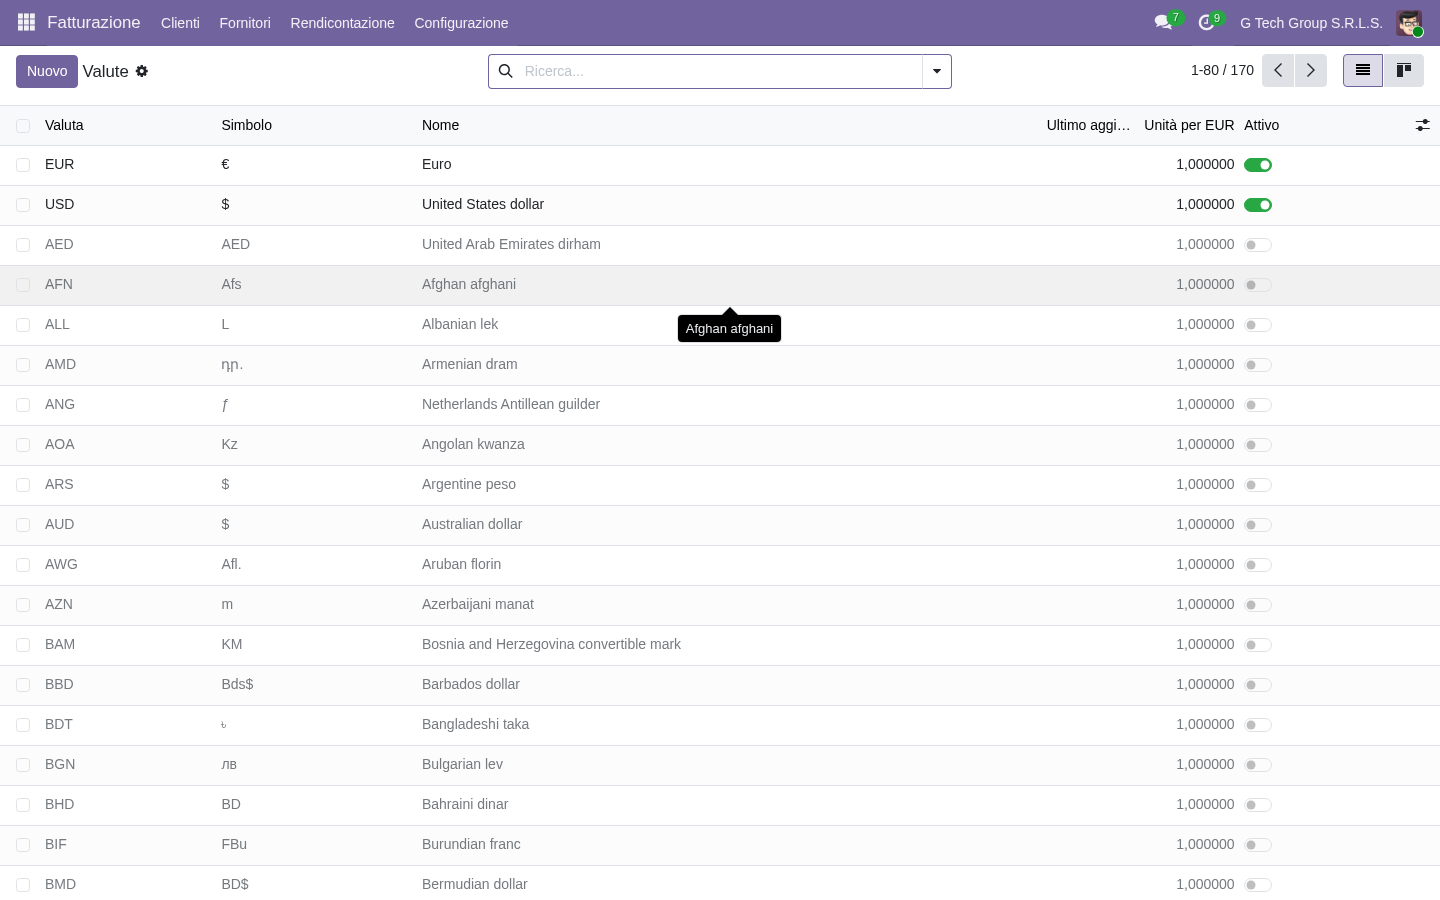Viewport: 1440px width, 900px height.
Task: Open the company switcher G Tech Group
Action: 1311,23
